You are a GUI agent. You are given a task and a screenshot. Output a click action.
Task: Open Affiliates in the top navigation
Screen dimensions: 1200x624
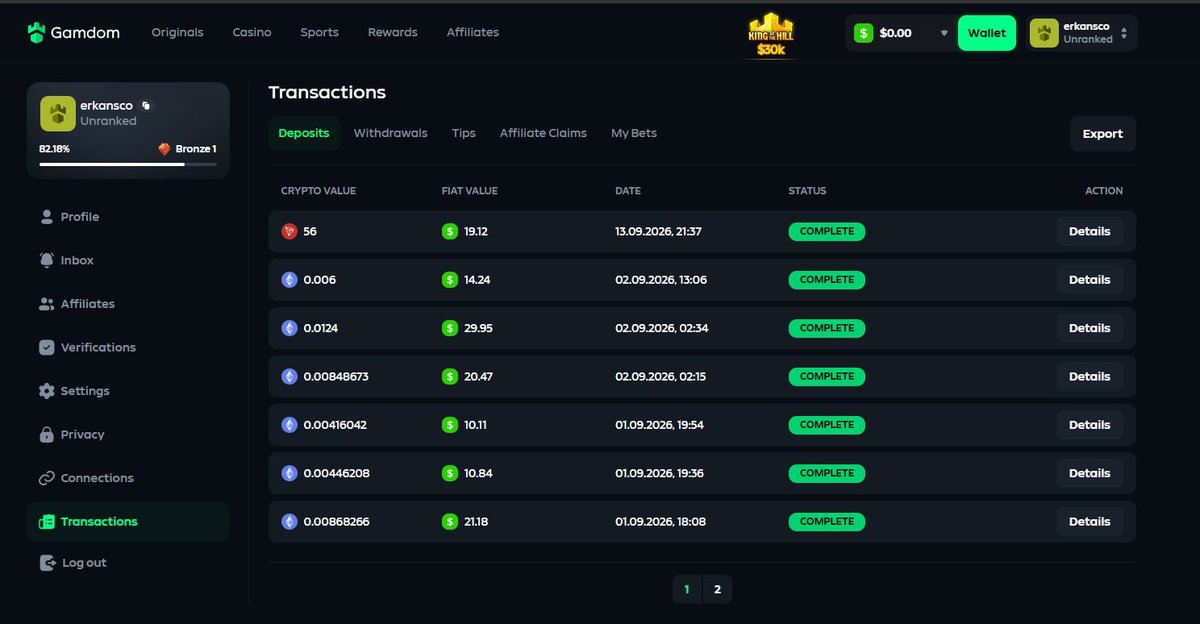(x=473, y=32)
